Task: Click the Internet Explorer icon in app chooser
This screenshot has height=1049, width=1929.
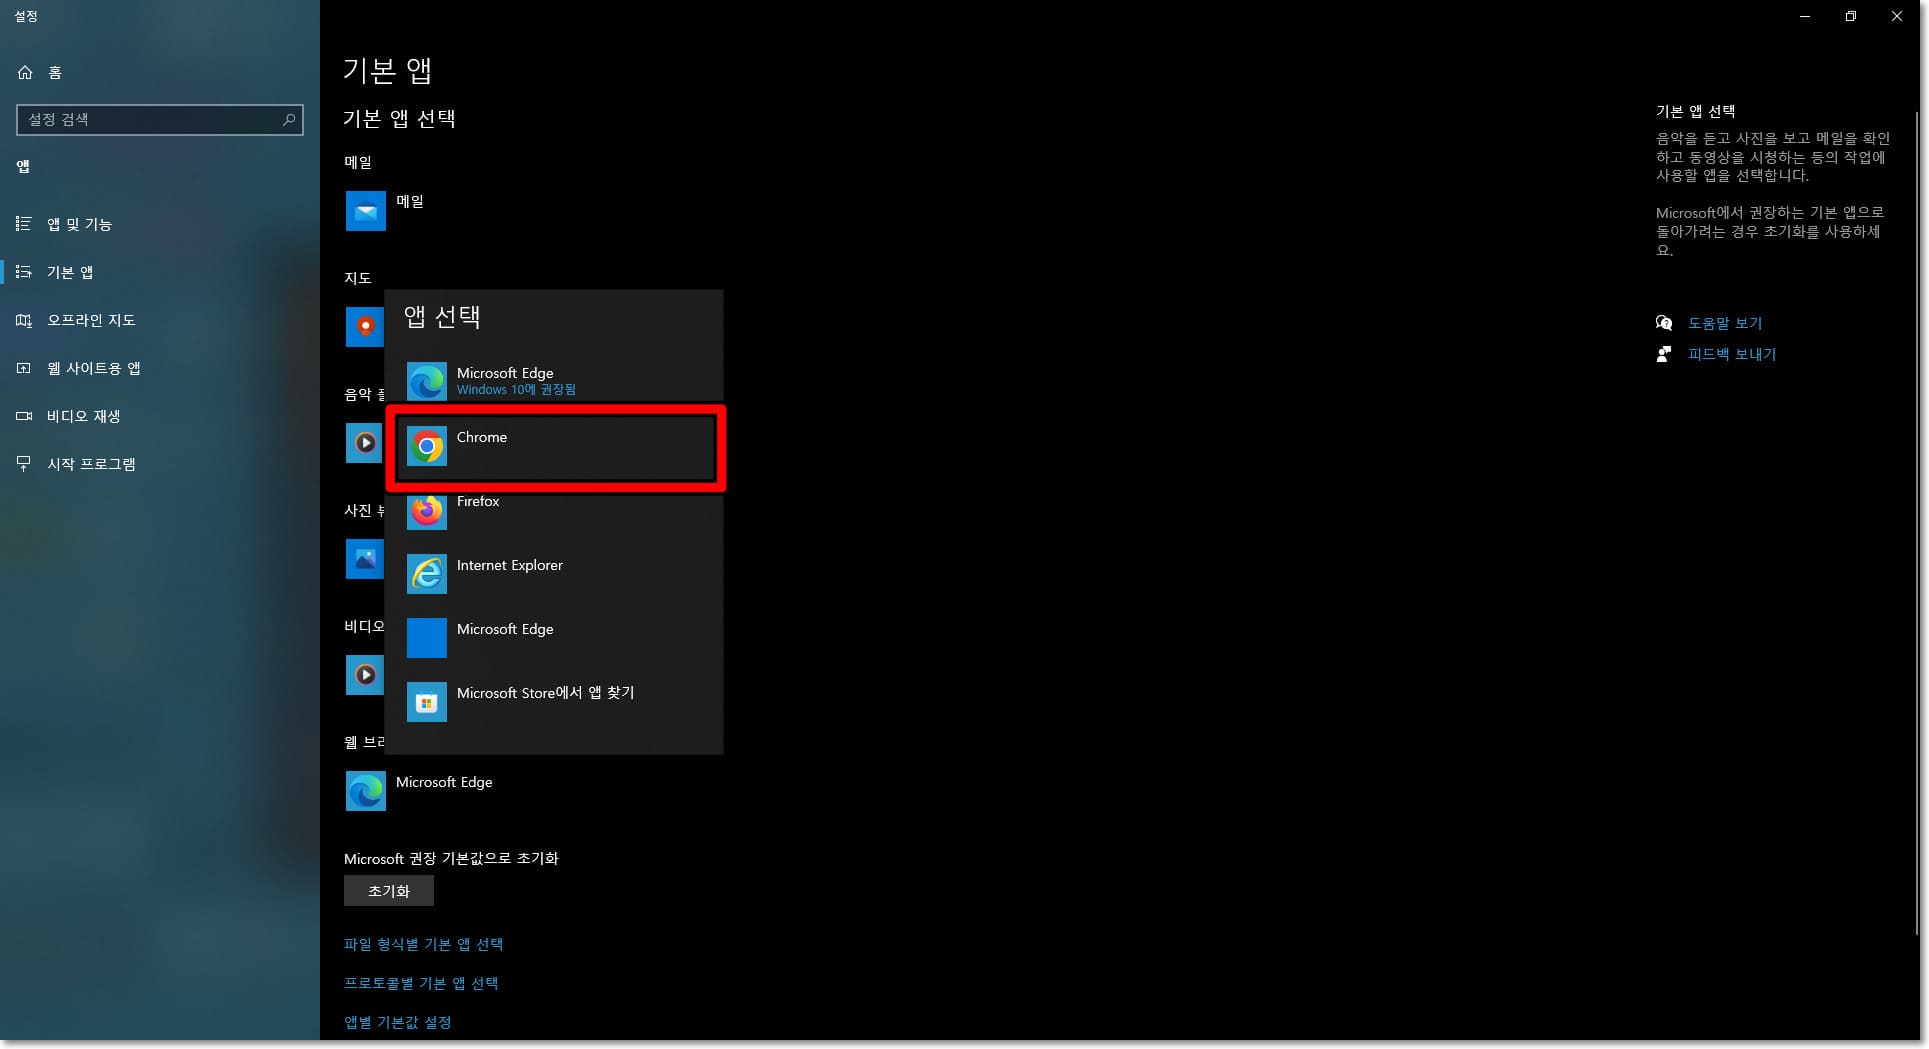Action: 427,574
